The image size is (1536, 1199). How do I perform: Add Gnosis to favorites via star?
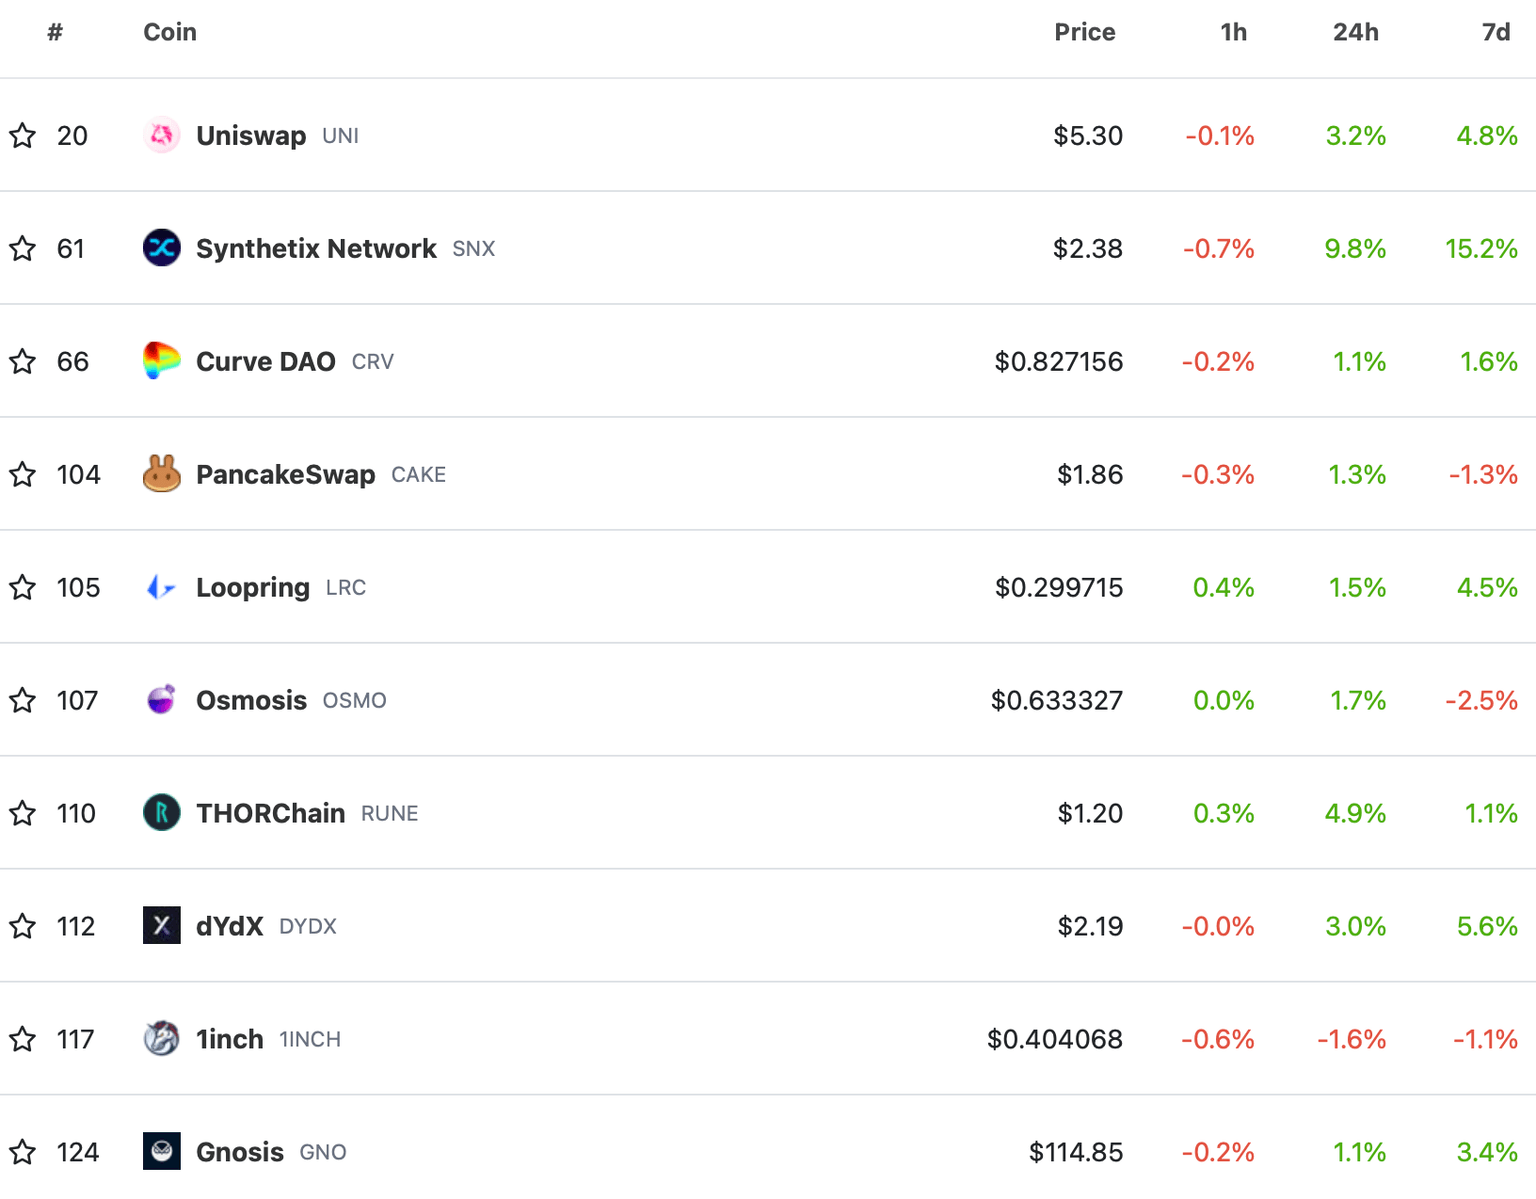point(22,1152)
